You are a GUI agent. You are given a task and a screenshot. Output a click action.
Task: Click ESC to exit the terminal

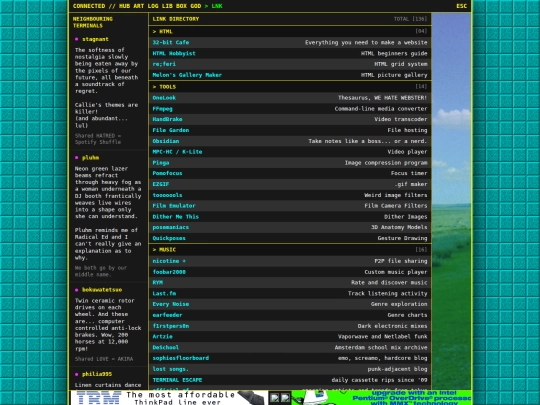[461, 6]
